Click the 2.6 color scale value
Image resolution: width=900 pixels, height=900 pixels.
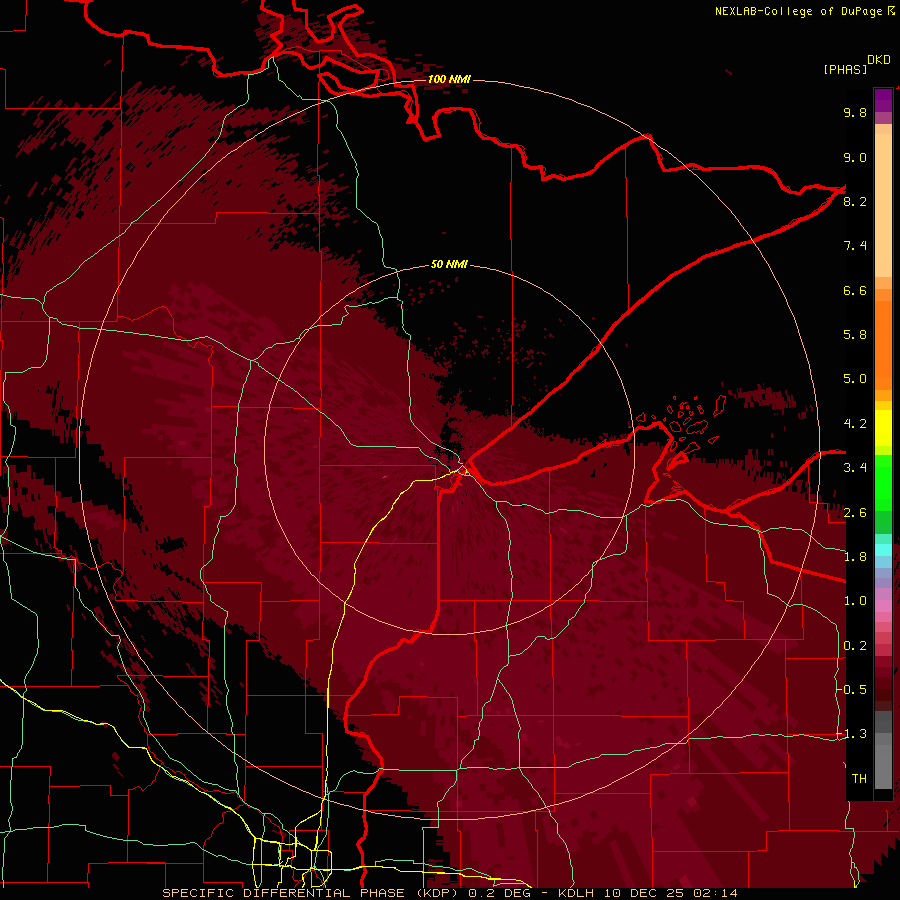(855, 513)
